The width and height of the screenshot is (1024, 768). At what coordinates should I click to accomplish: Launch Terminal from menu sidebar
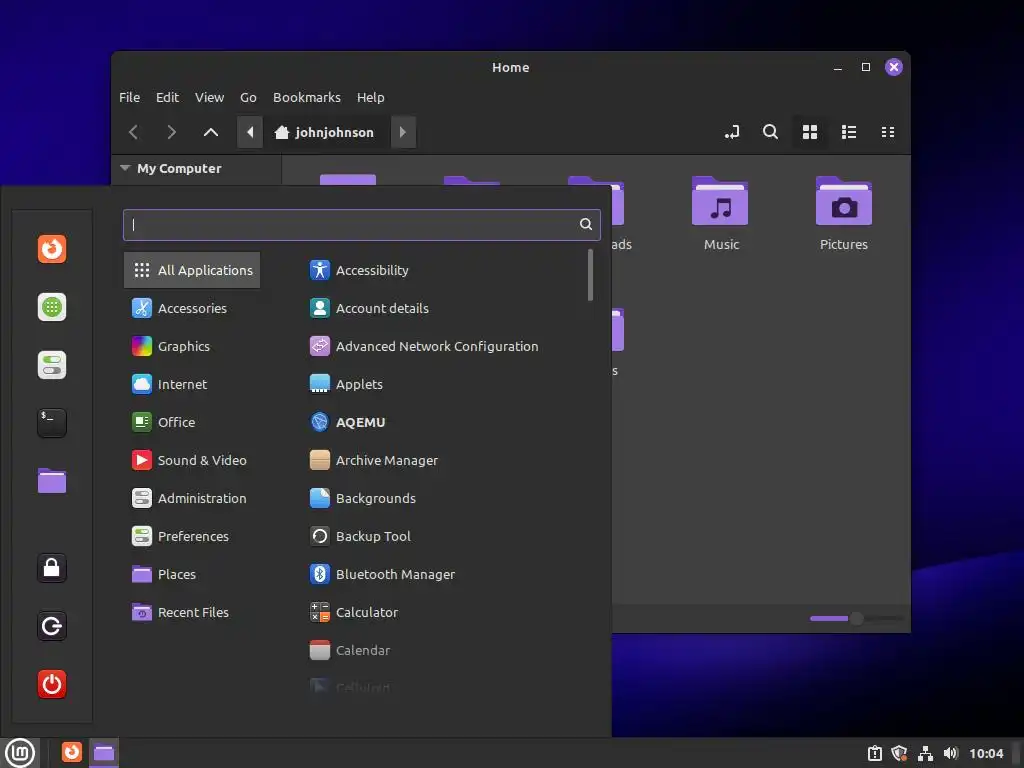[x=52, y=423]
